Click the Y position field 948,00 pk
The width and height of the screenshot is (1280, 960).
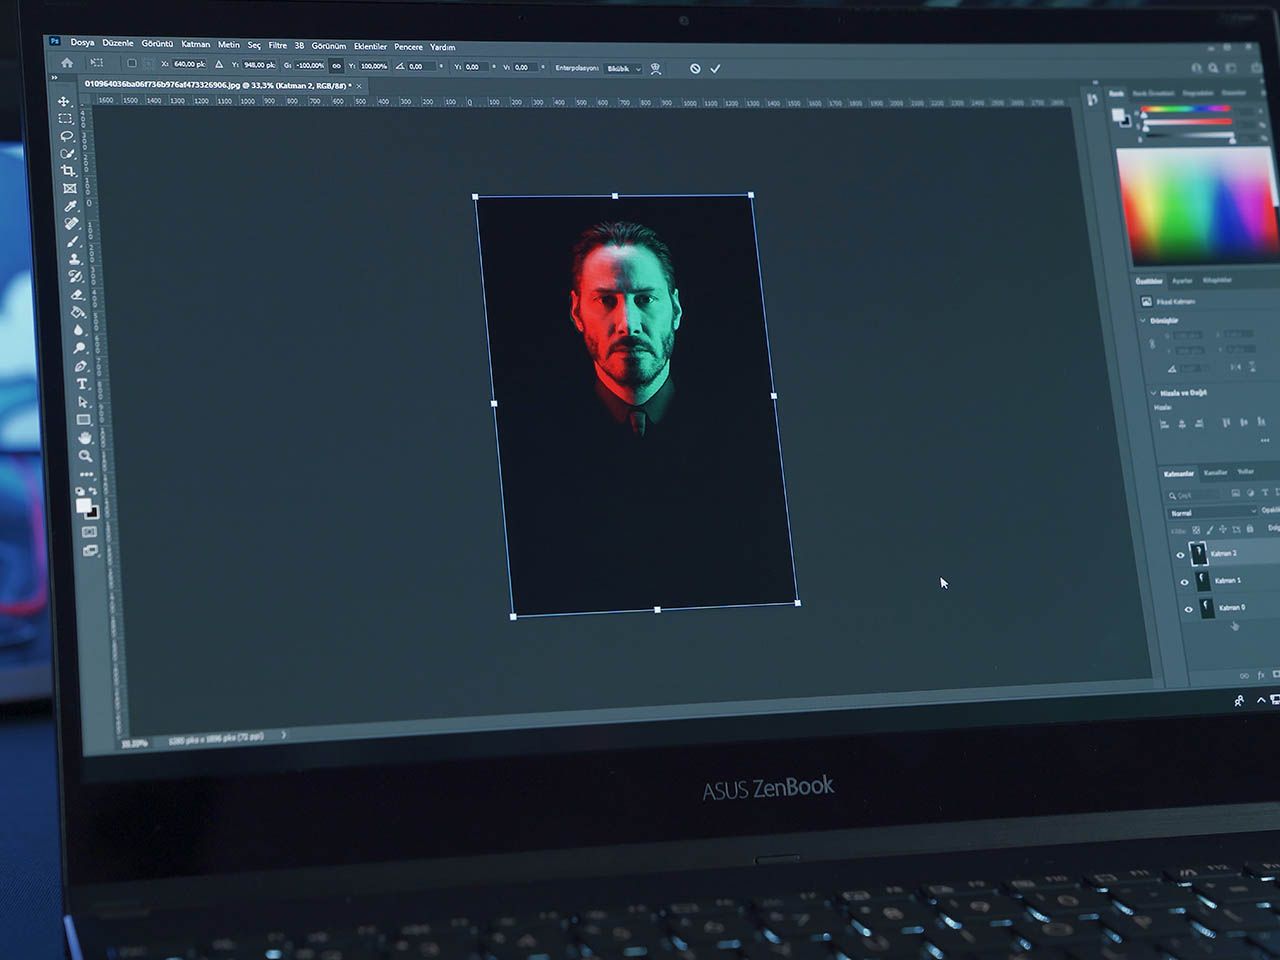259,65
